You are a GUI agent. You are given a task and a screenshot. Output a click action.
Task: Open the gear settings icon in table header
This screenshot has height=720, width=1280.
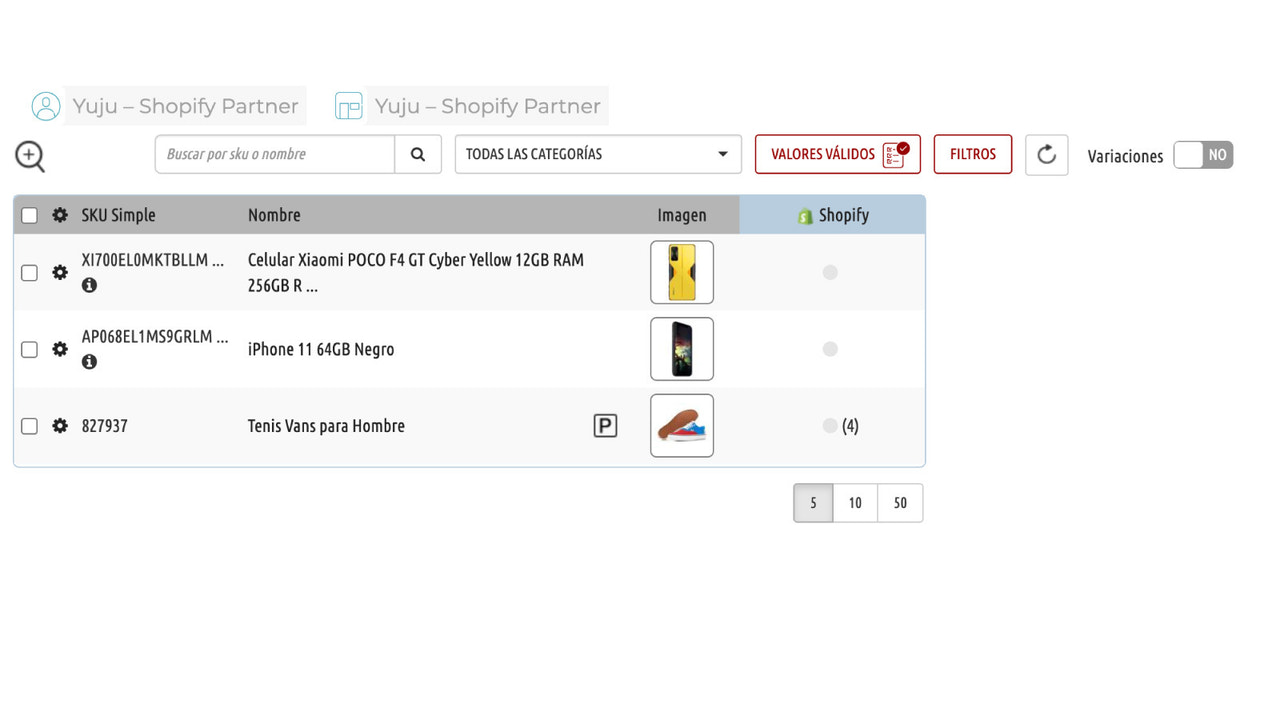click(x=60, y=215)
